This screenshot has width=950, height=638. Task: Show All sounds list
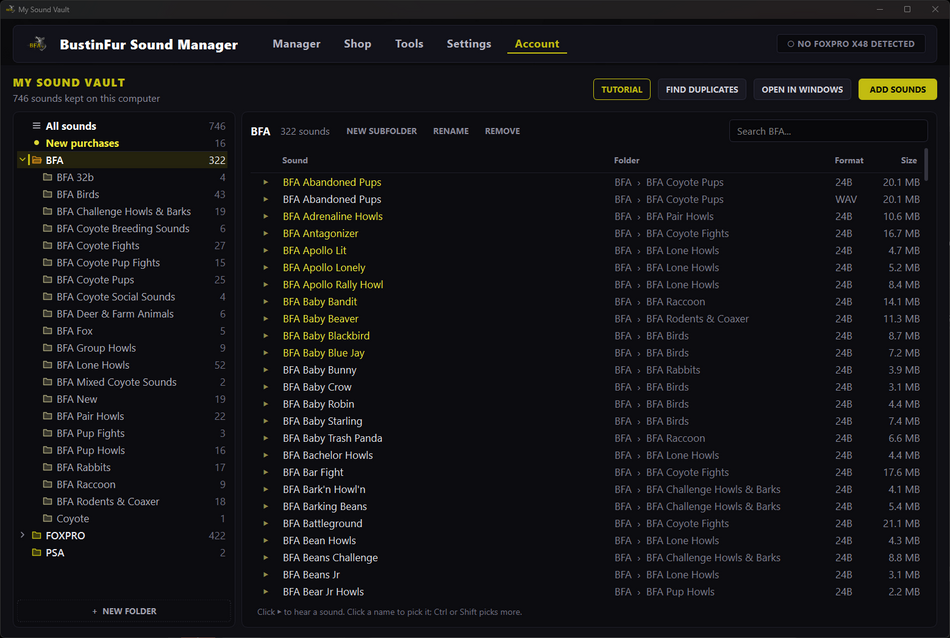pos(124,126)
